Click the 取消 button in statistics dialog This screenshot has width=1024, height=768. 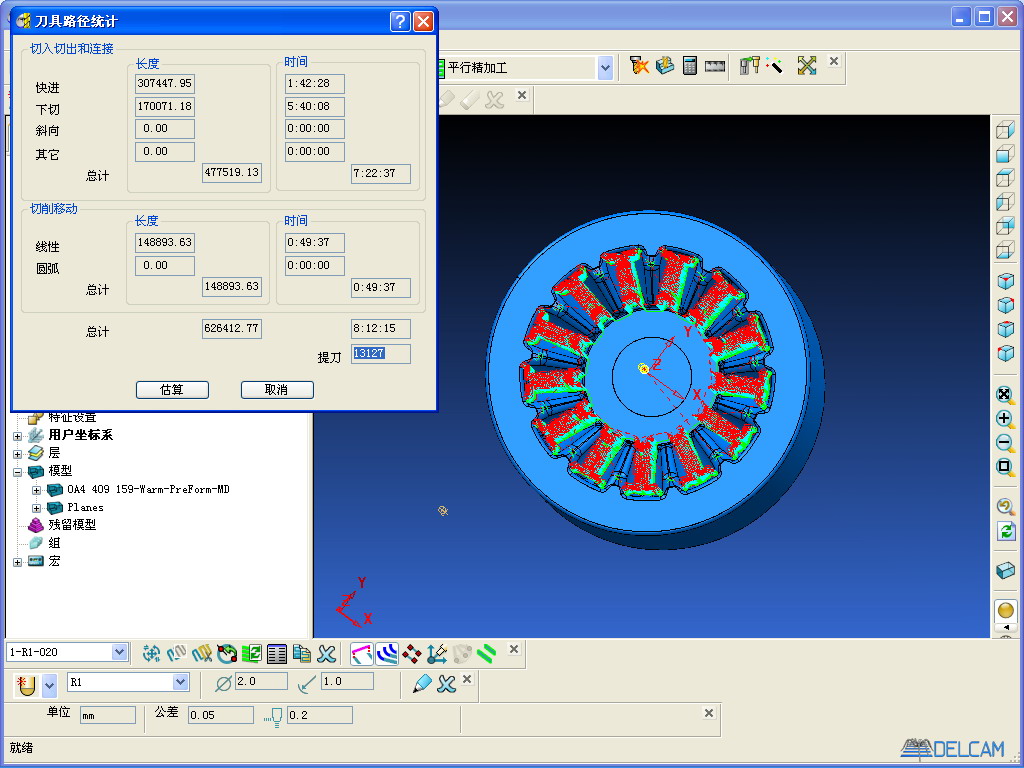tap(278, 390)
